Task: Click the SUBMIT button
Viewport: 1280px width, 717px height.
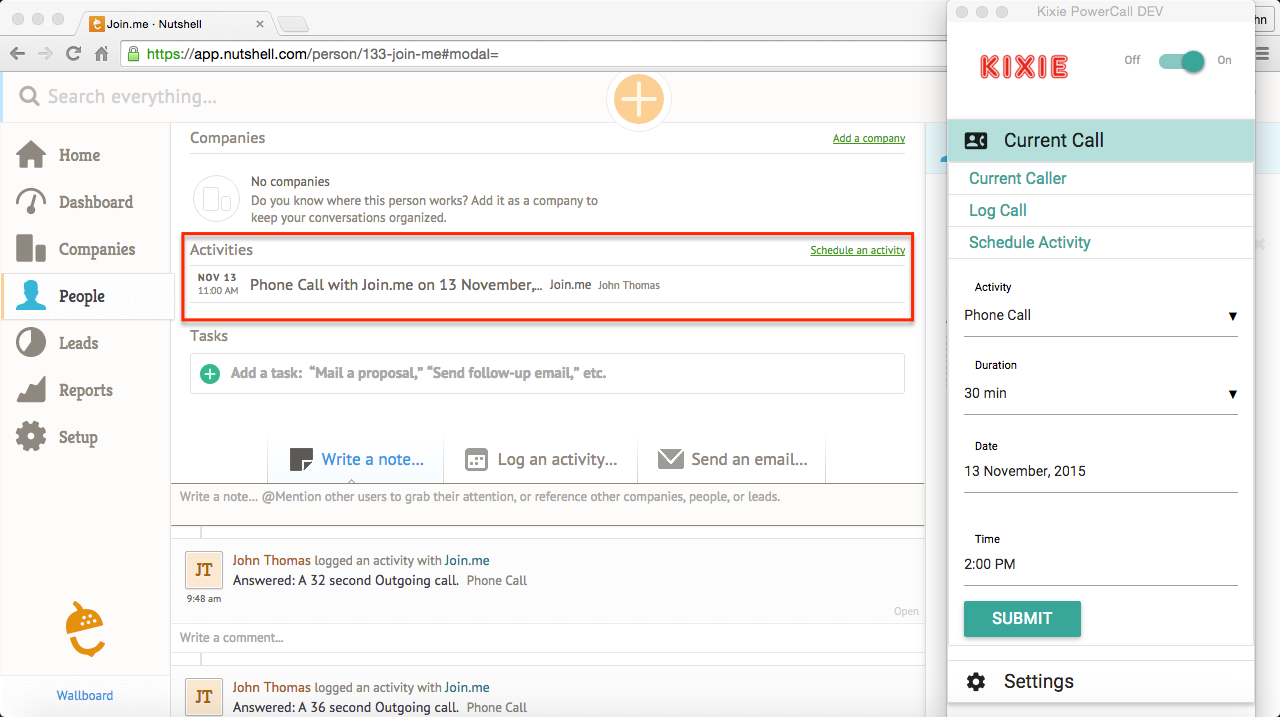Action: click(x=1022, y=619)
